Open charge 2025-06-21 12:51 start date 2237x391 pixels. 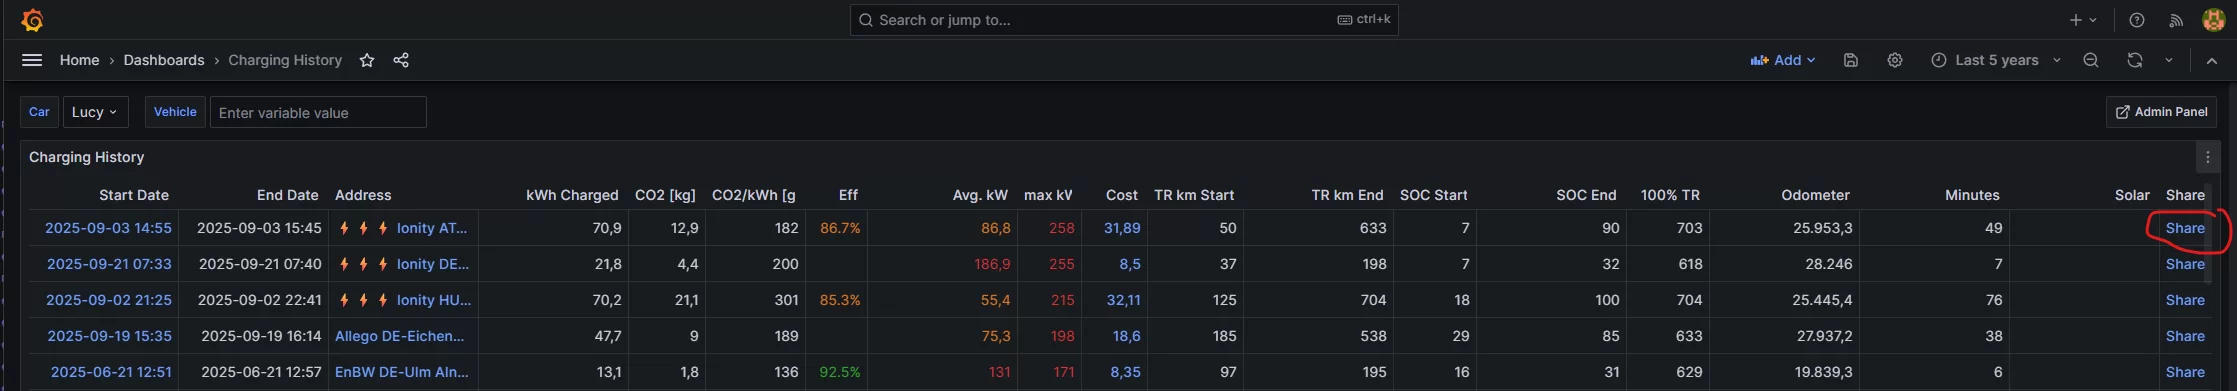[111, 372]
